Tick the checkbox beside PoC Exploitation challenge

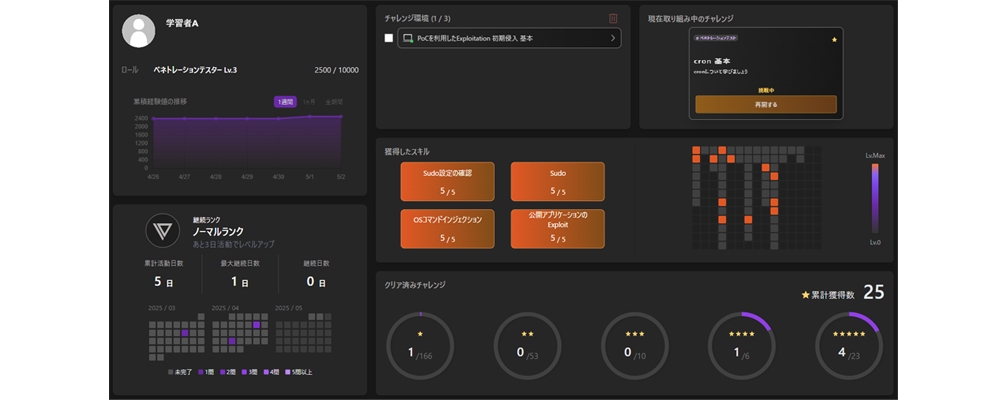click(388, 38)
